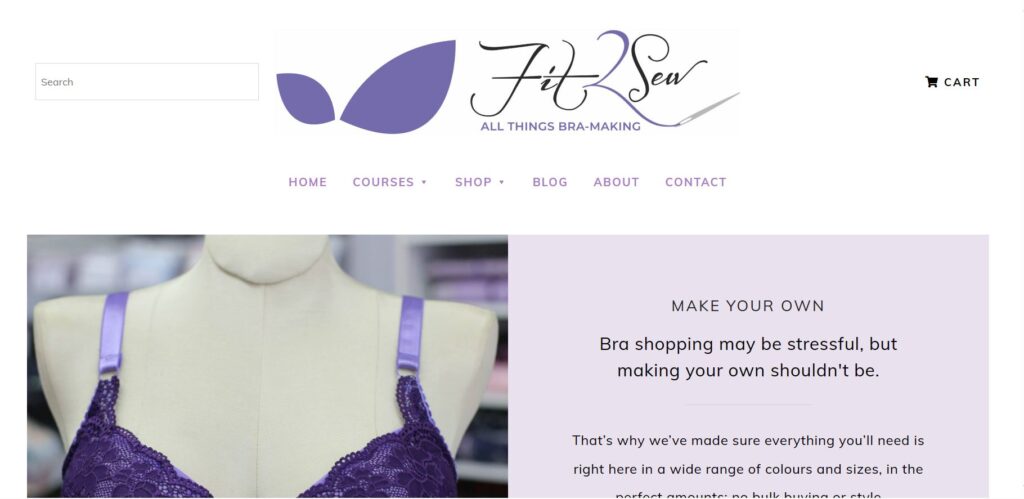This screenshot has width=1024, height=499.
Task: Navigate to the CONTACT page
Action: [696, 182]
